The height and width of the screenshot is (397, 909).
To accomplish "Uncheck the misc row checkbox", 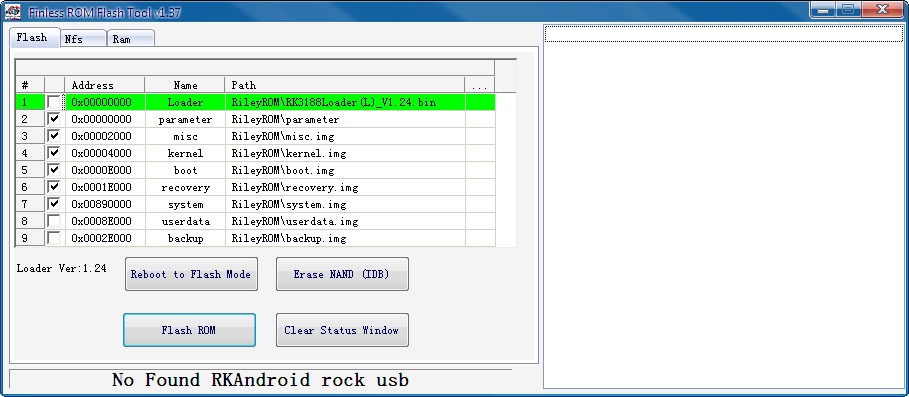I will 54,136.
